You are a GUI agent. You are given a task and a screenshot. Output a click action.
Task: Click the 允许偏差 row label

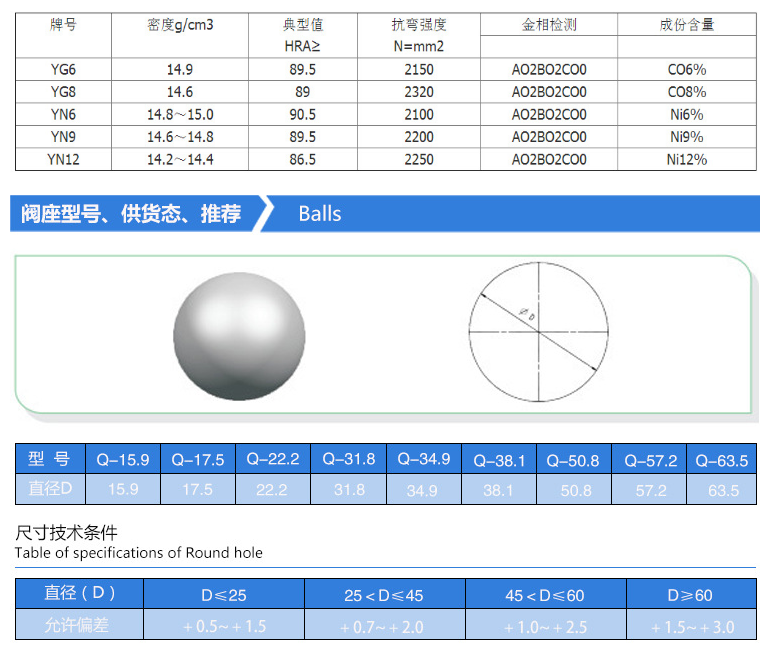(x=80, y=626)
